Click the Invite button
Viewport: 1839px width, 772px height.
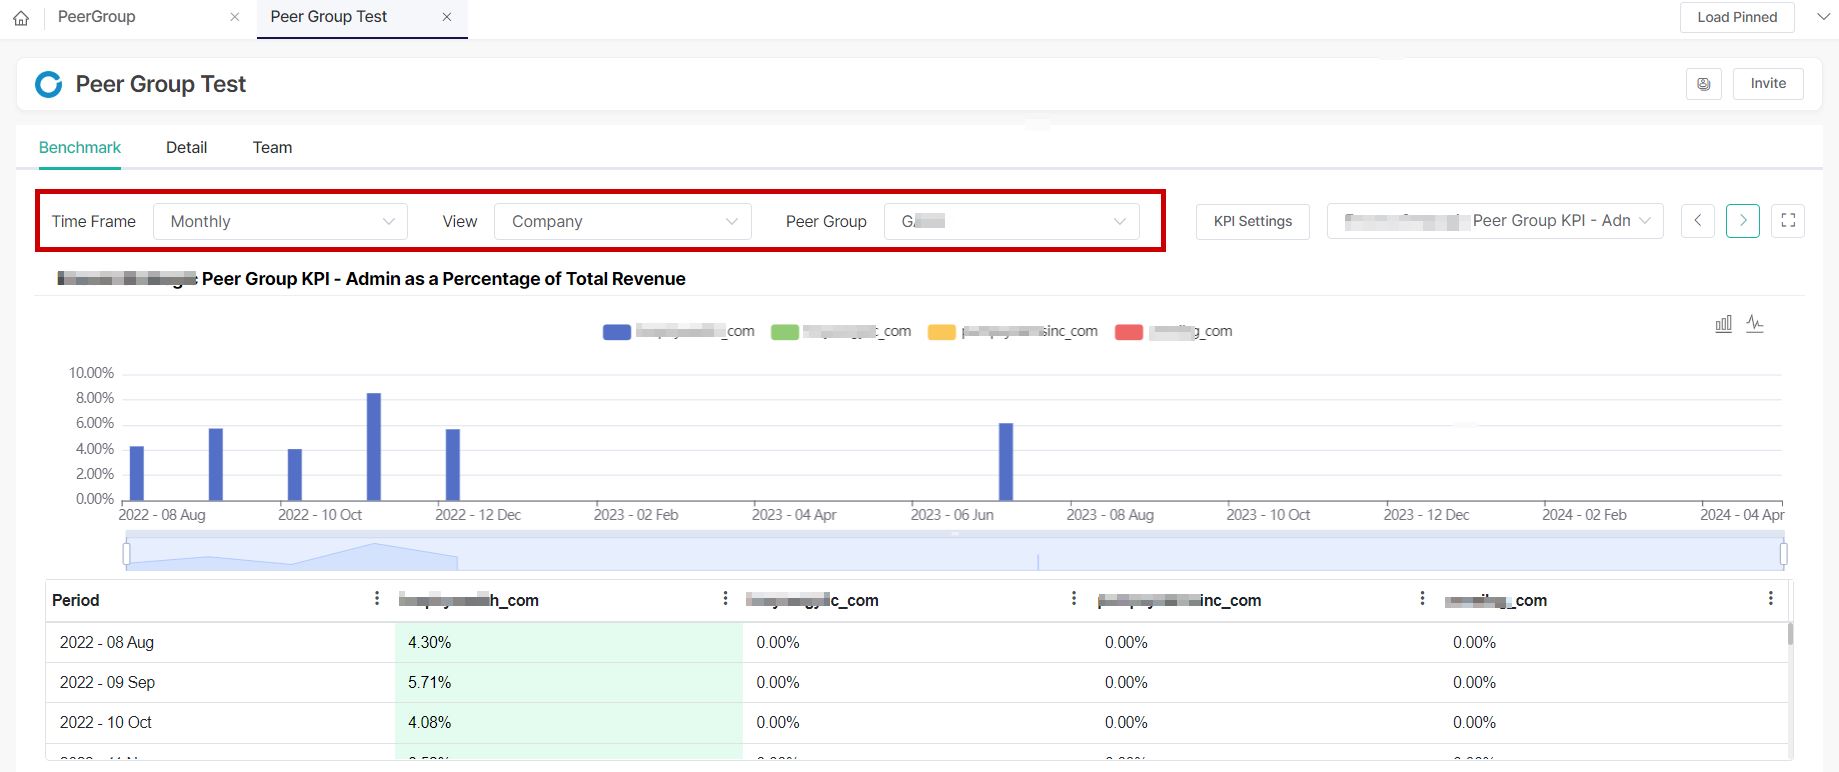[x=1767, y=84]
